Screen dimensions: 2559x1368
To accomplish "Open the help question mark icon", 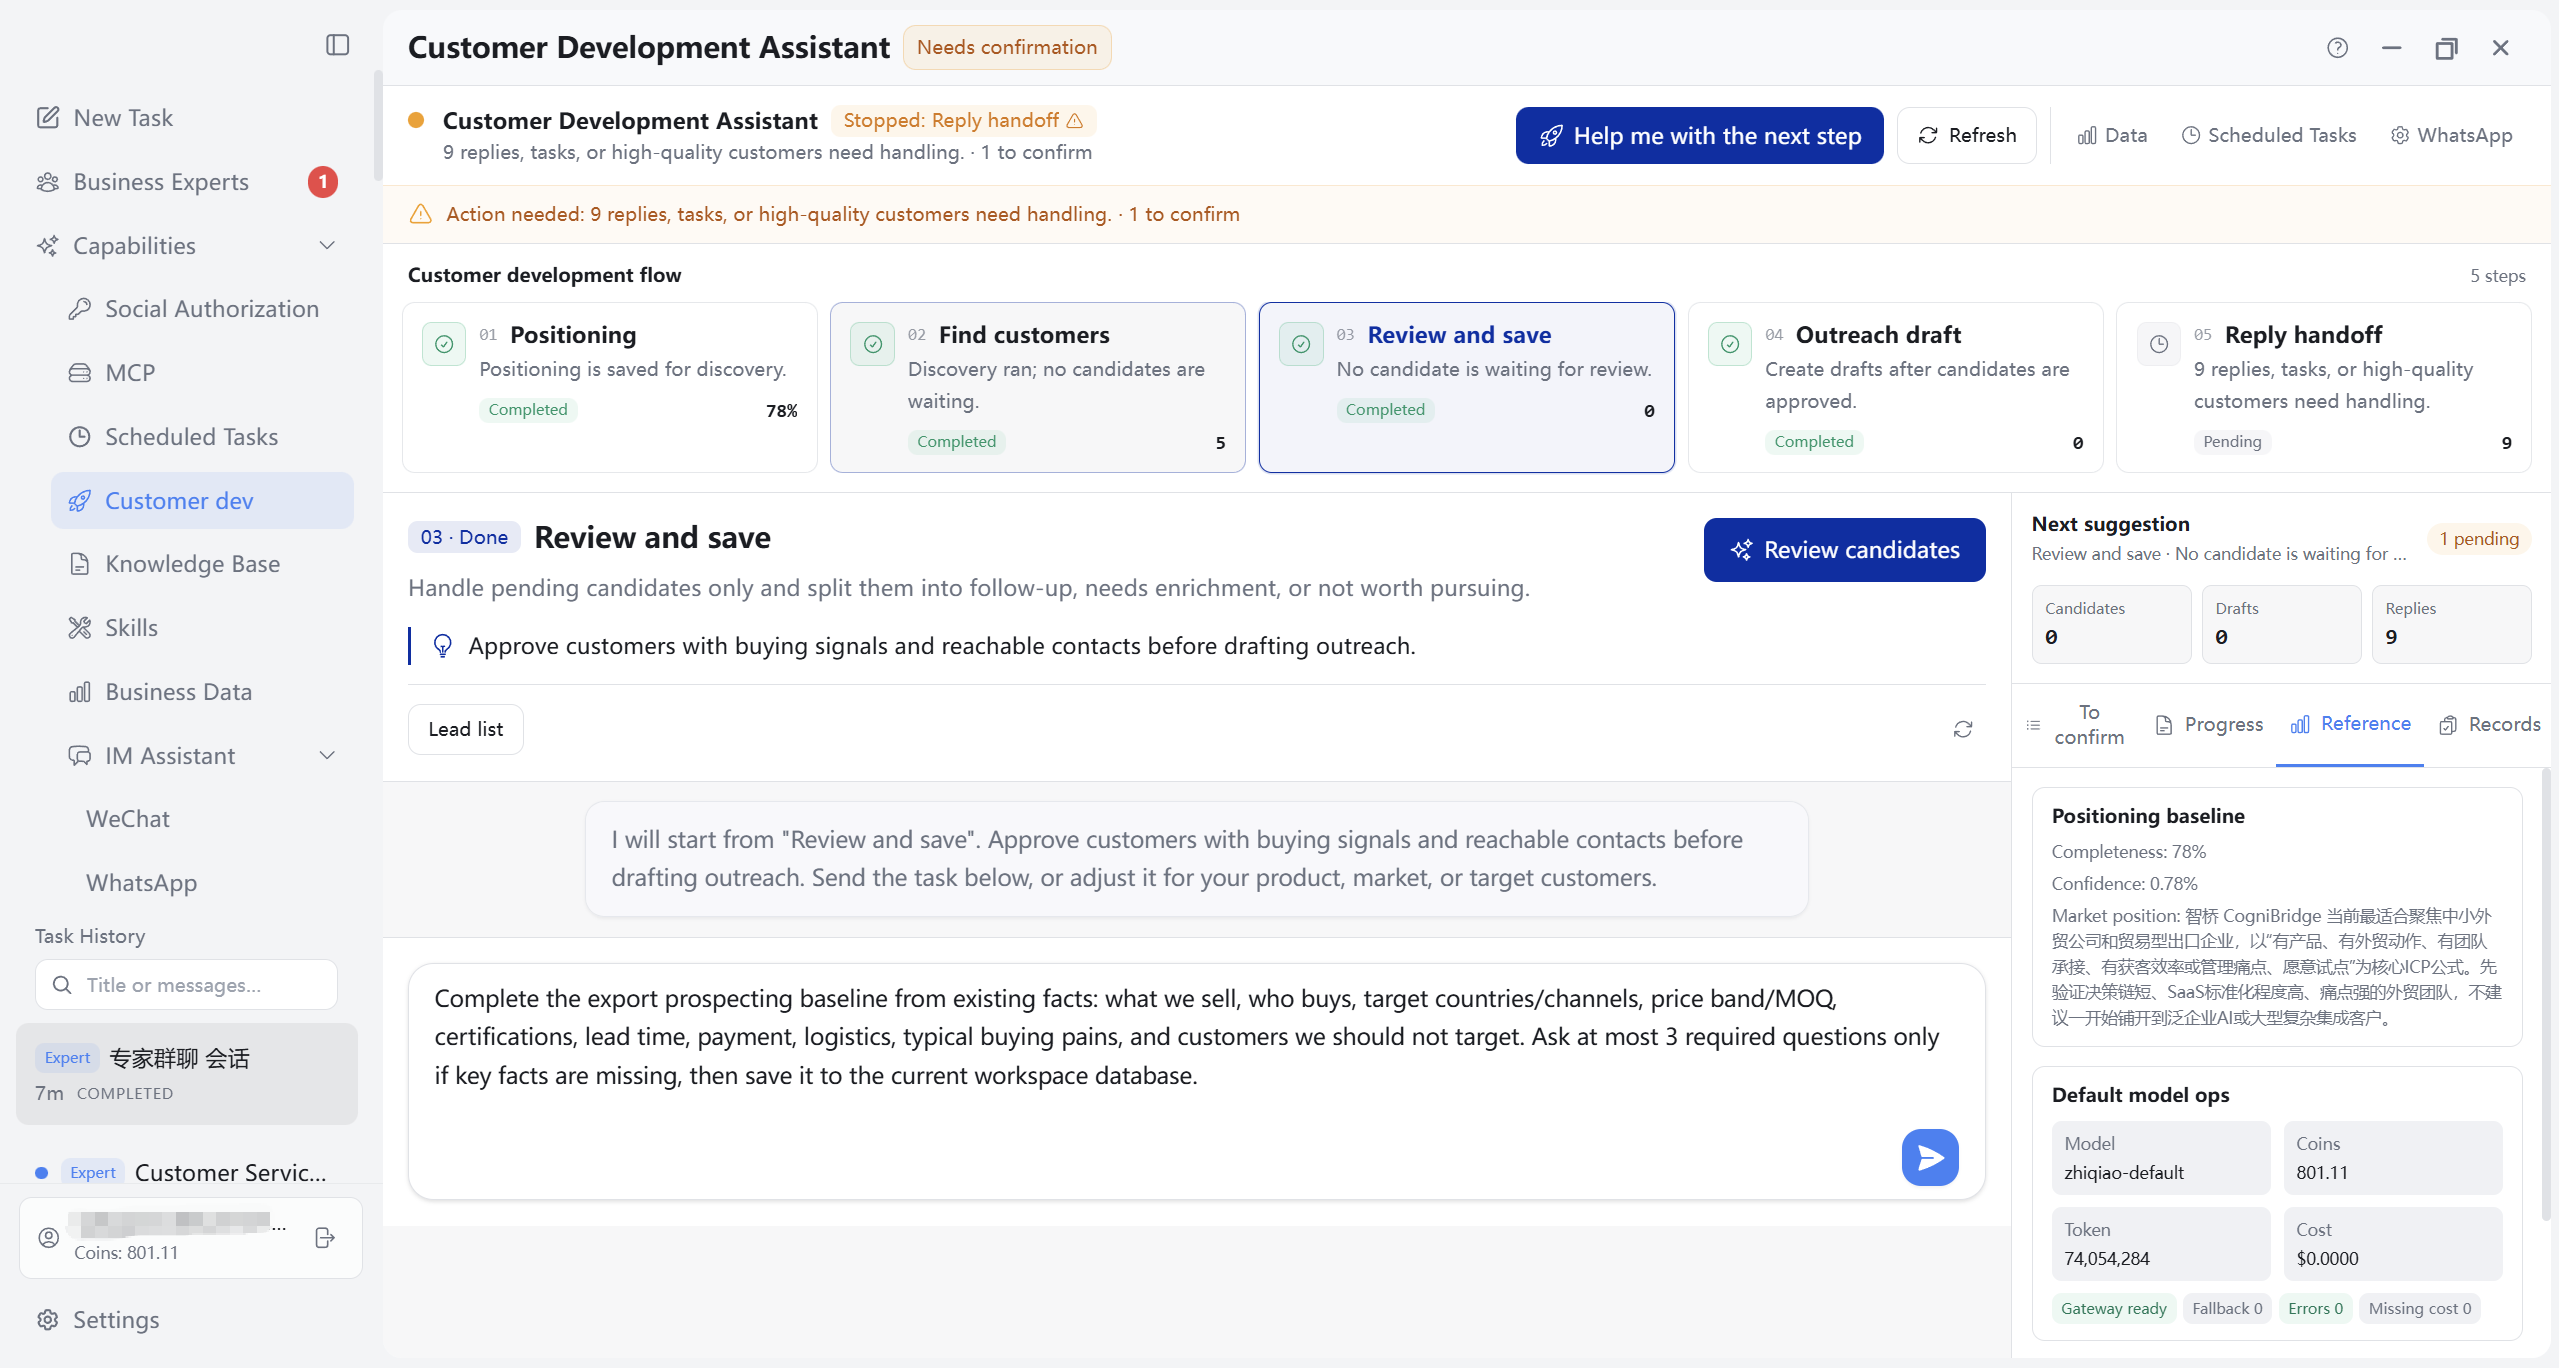I will point(2337,48).
